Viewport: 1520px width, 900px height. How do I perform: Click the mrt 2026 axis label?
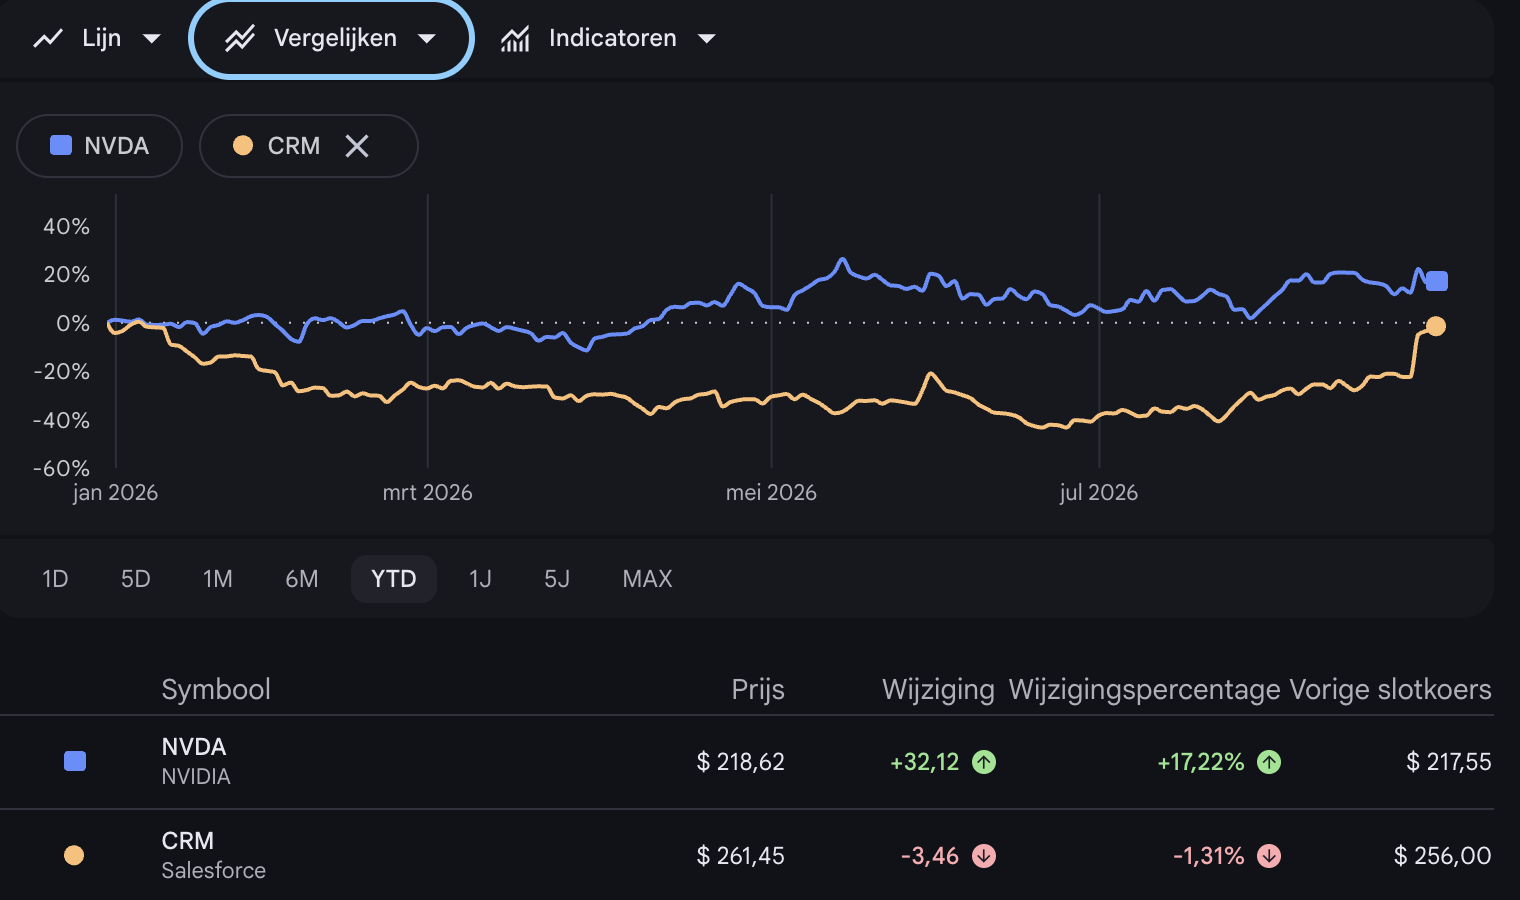(427, 493)
